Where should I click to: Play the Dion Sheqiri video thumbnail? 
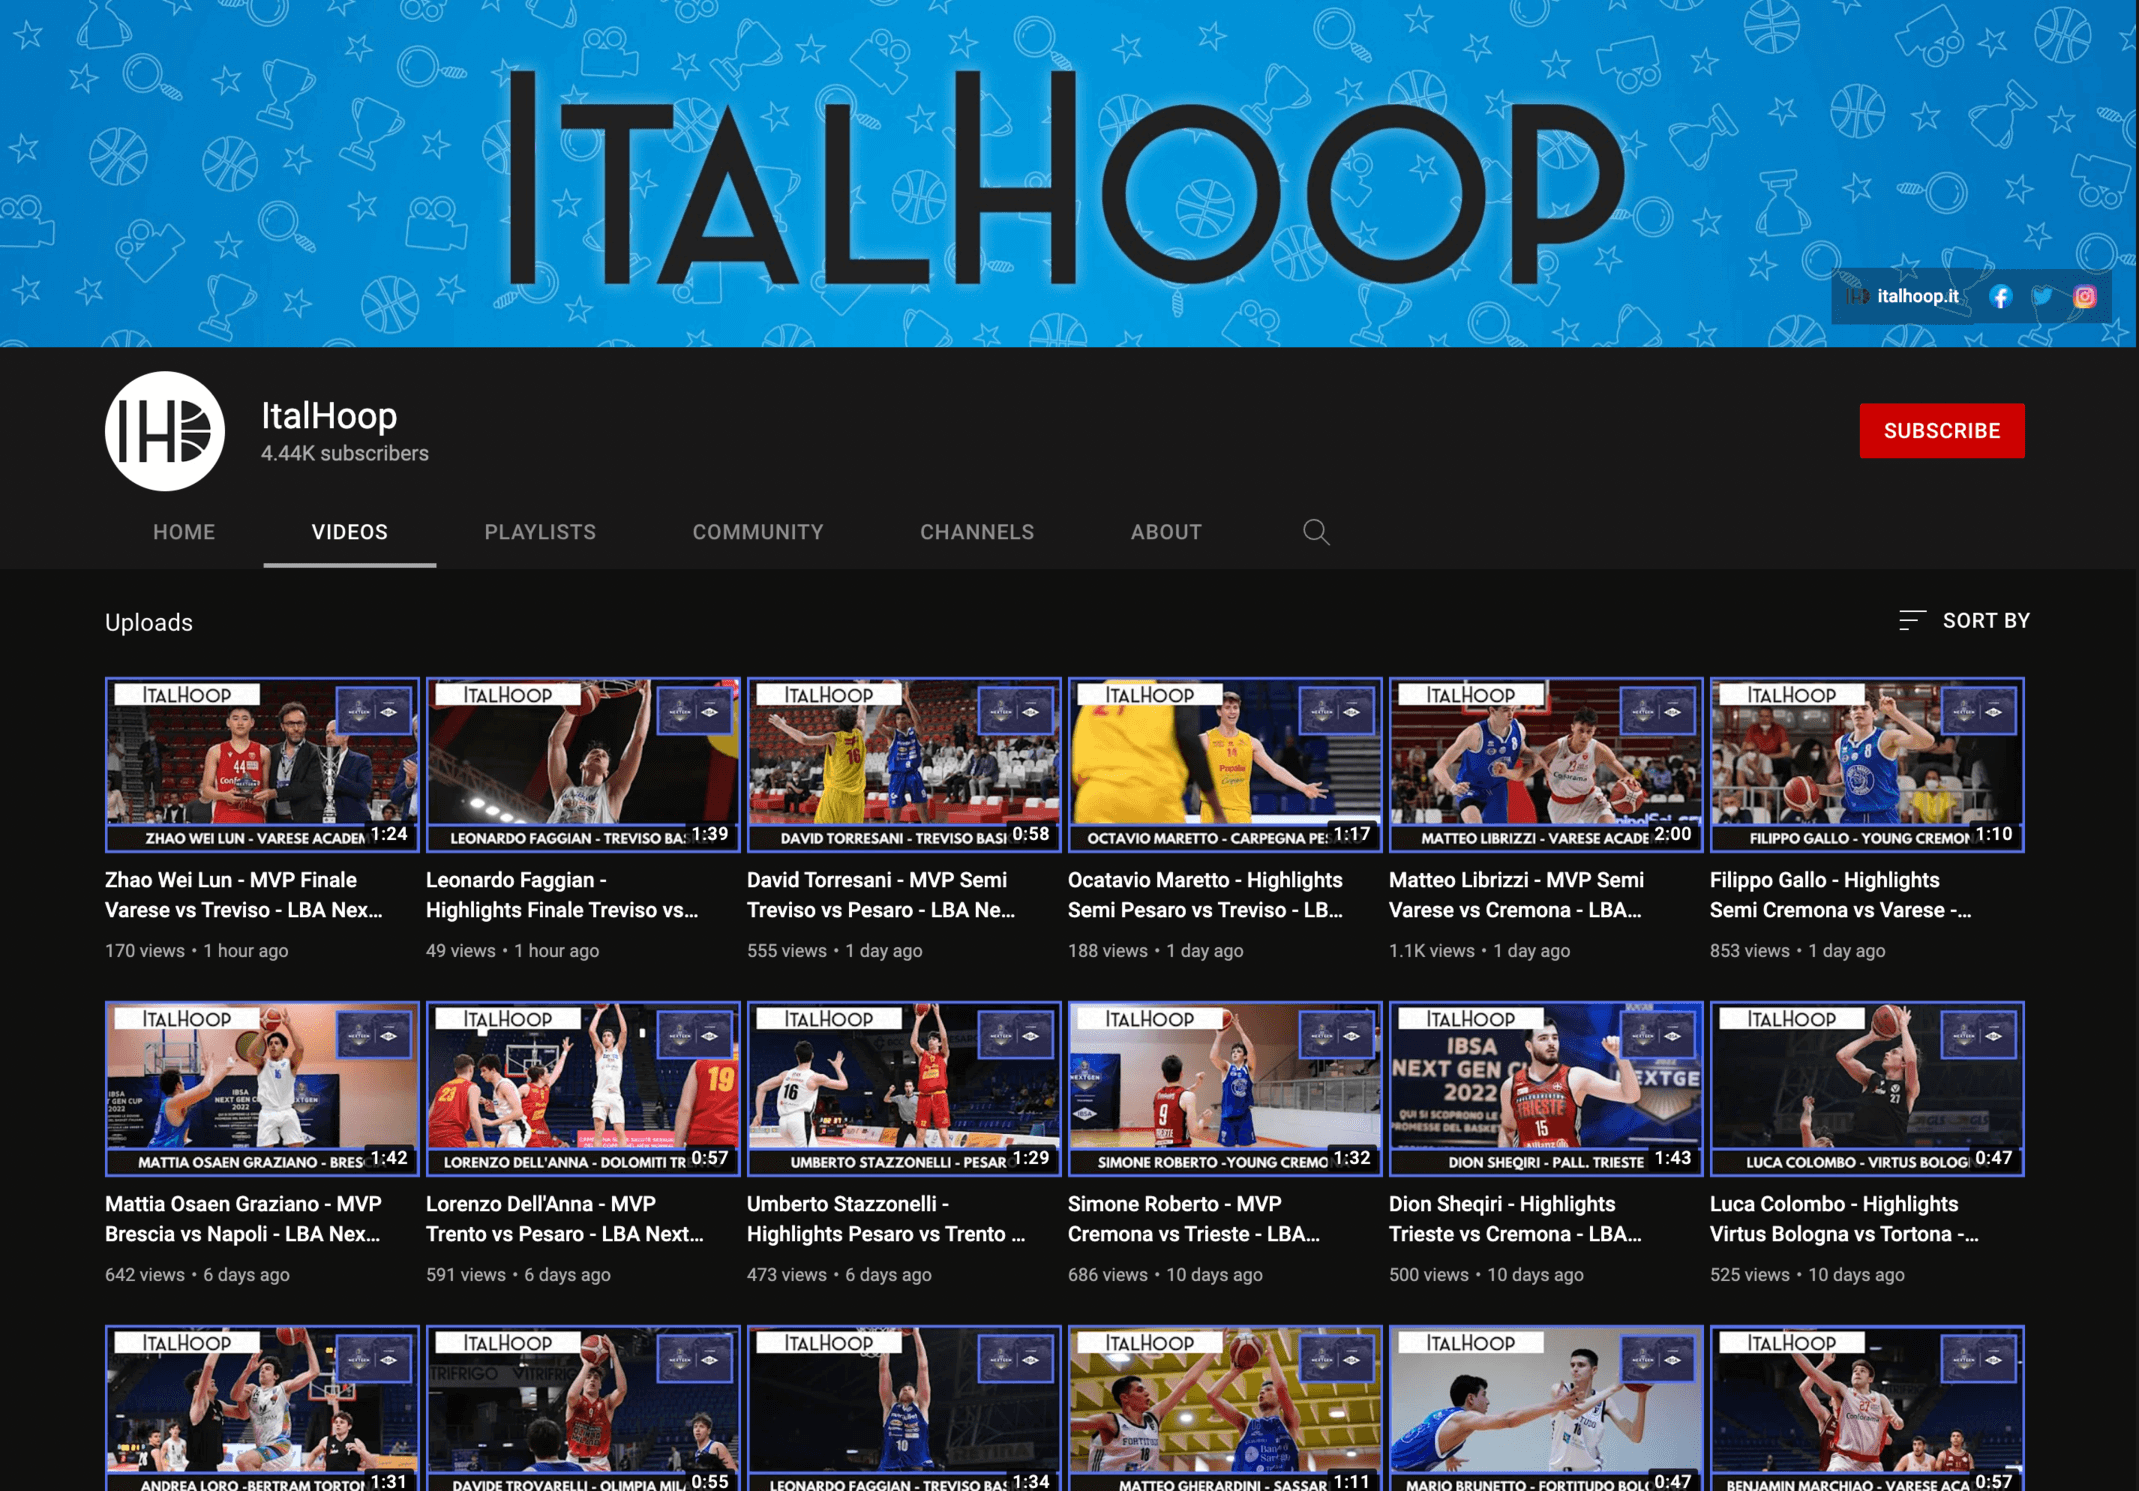click(1546, 1089)
